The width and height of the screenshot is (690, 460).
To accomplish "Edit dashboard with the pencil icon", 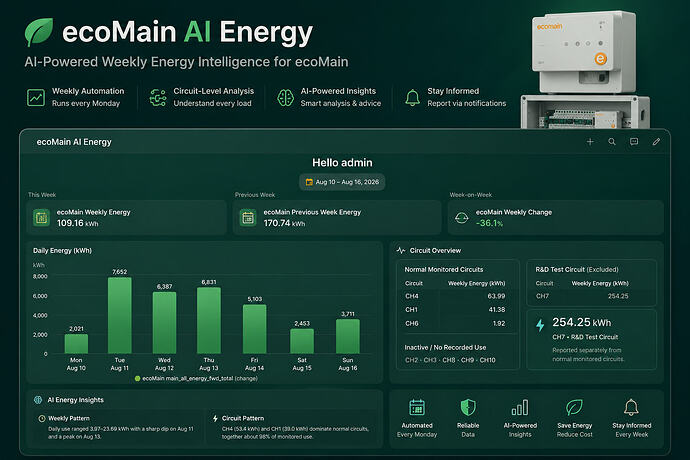I will tap(656, 142).
